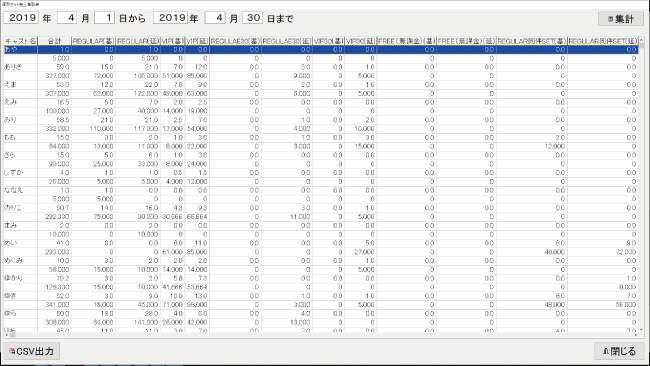Click the 307,000 total cell

54,93
